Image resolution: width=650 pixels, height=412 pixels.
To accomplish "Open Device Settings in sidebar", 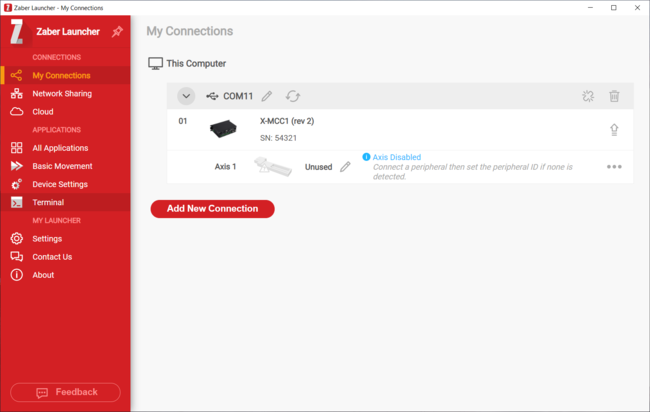I will (x=58, y=184).
